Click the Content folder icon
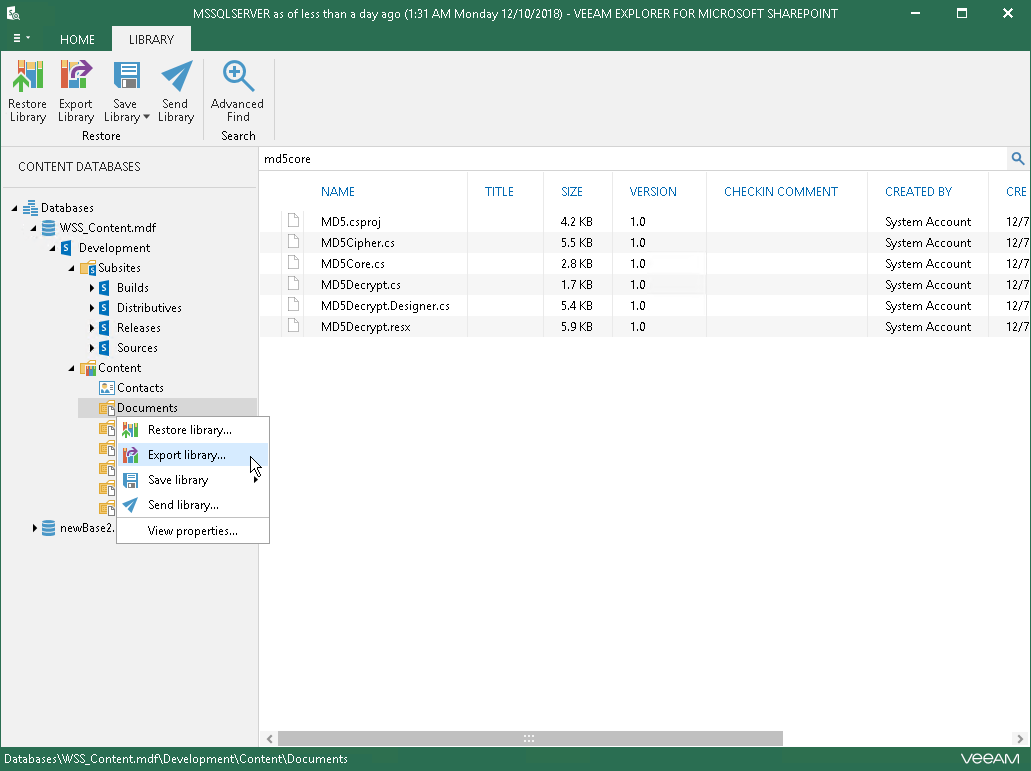 87,368
